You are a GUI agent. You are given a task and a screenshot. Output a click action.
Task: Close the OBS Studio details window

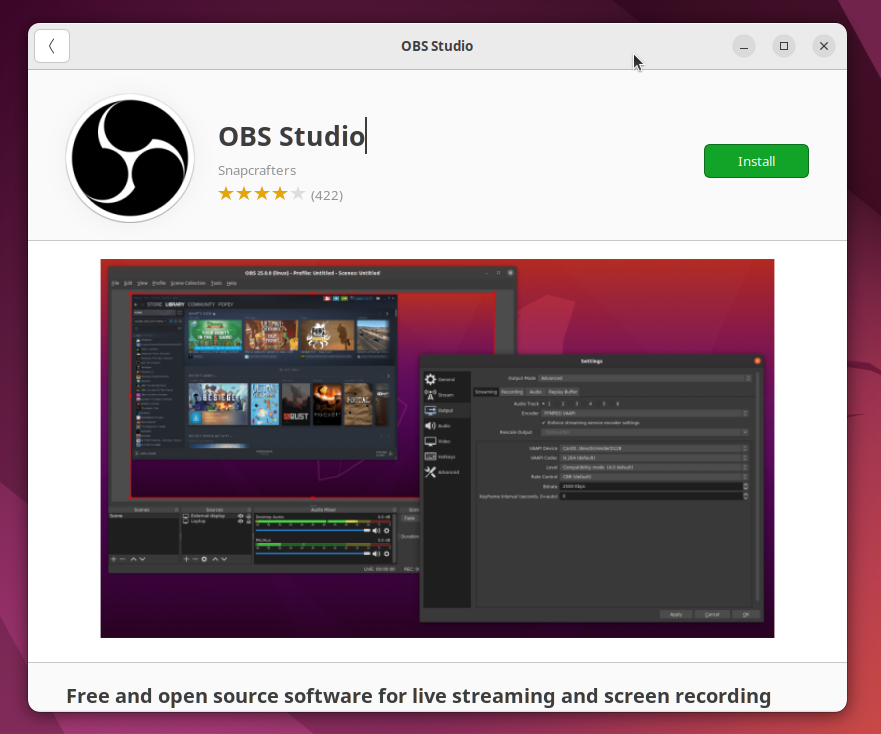pos(824,46)
